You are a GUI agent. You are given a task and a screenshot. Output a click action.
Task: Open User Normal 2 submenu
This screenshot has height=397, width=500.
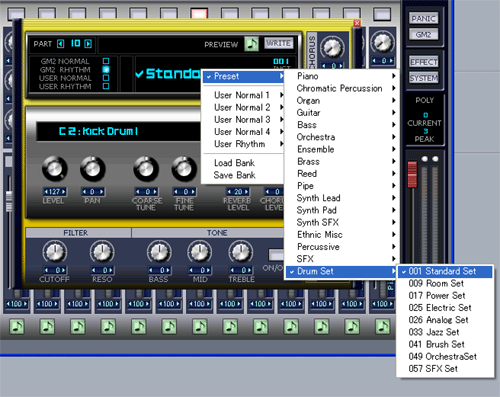[244, 107]
